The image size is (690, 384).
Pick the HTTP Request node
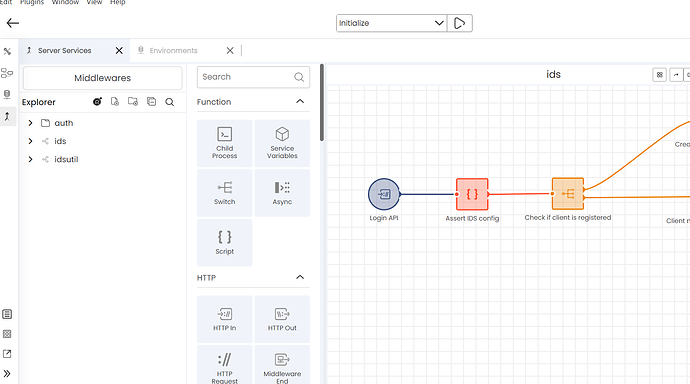point(224,366)
